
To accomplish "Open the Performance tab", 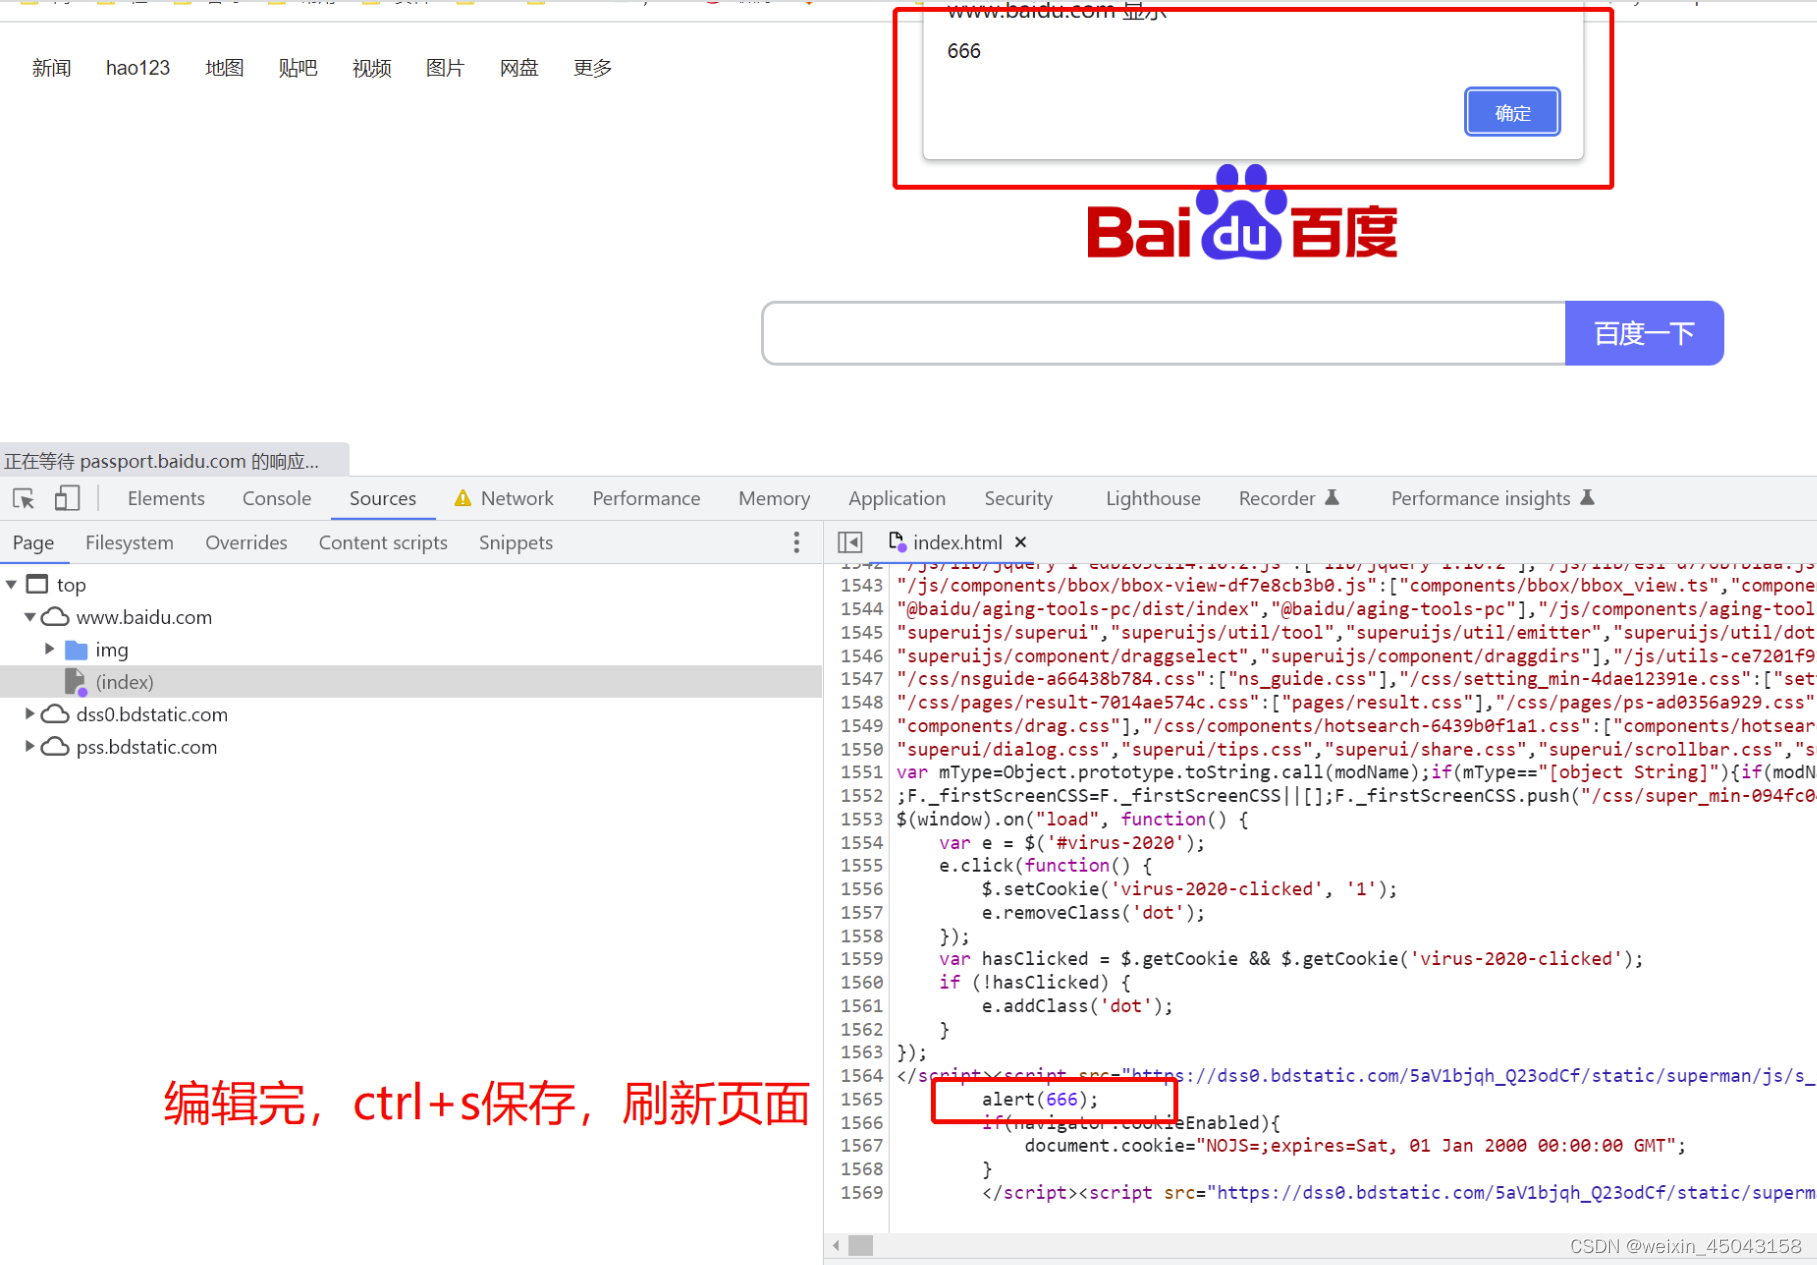I will click(646, 498).
